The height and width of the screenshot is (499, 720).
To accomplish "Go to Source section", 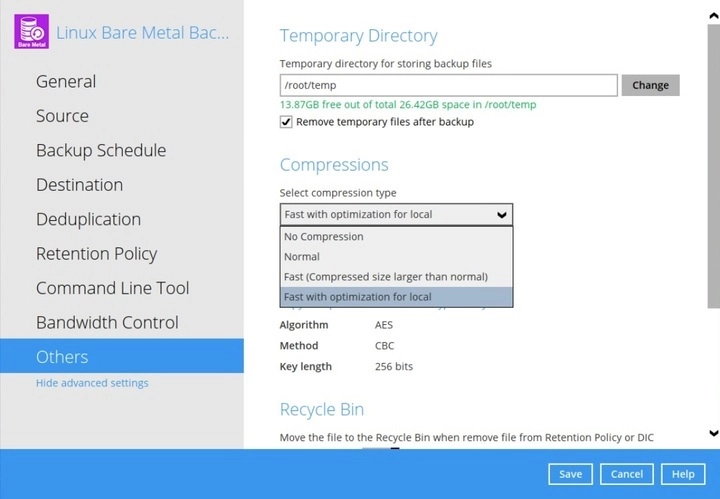I will pyautogui.click(x=62, y=116).
